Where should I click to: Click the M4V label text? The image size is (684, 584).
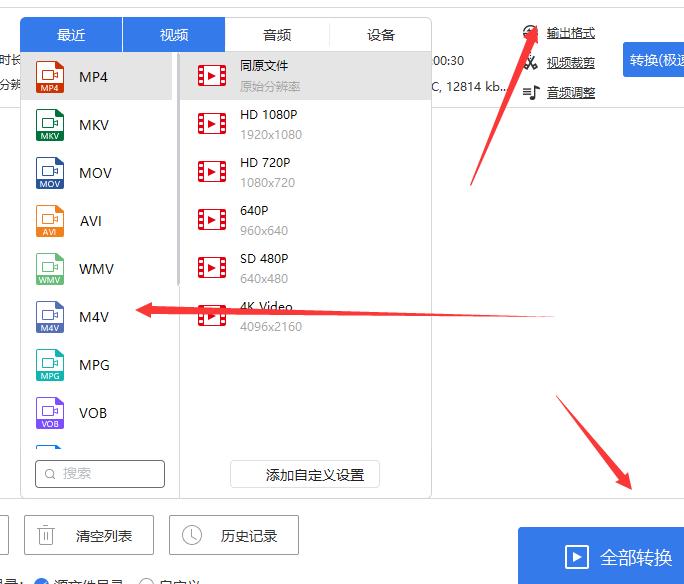94,317
